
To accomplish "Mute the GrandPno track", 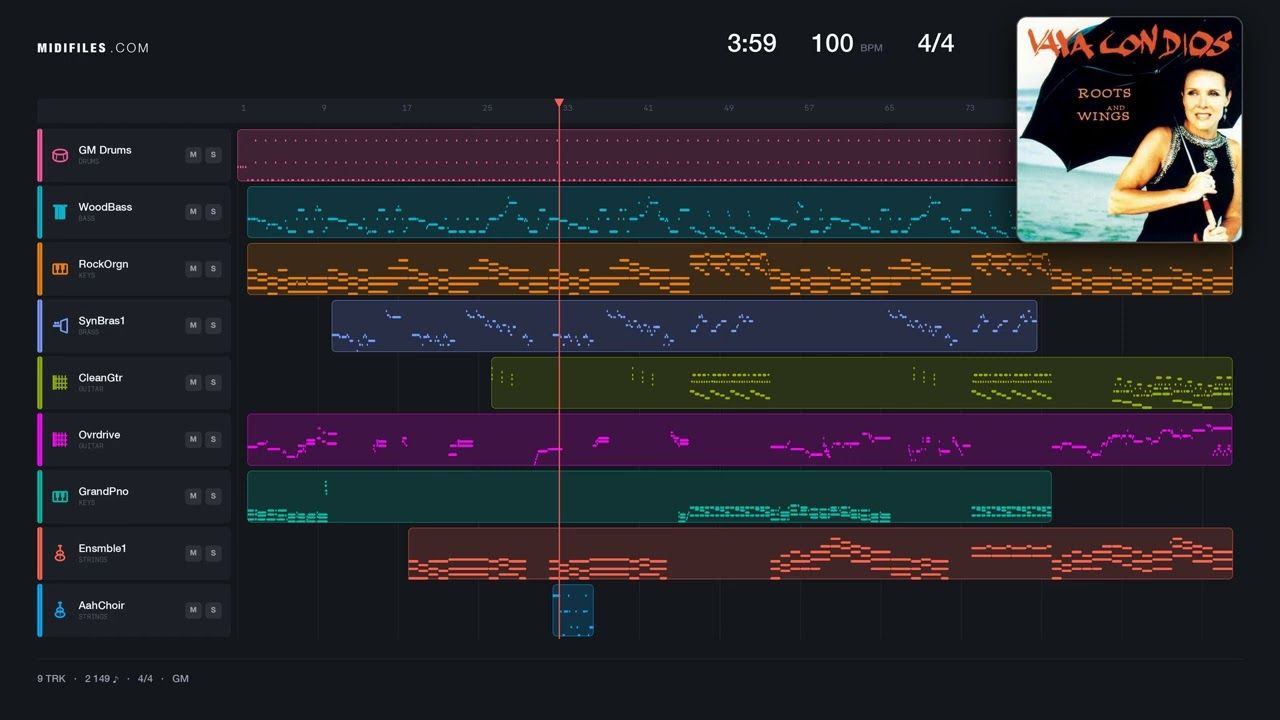I will [193, 496].
